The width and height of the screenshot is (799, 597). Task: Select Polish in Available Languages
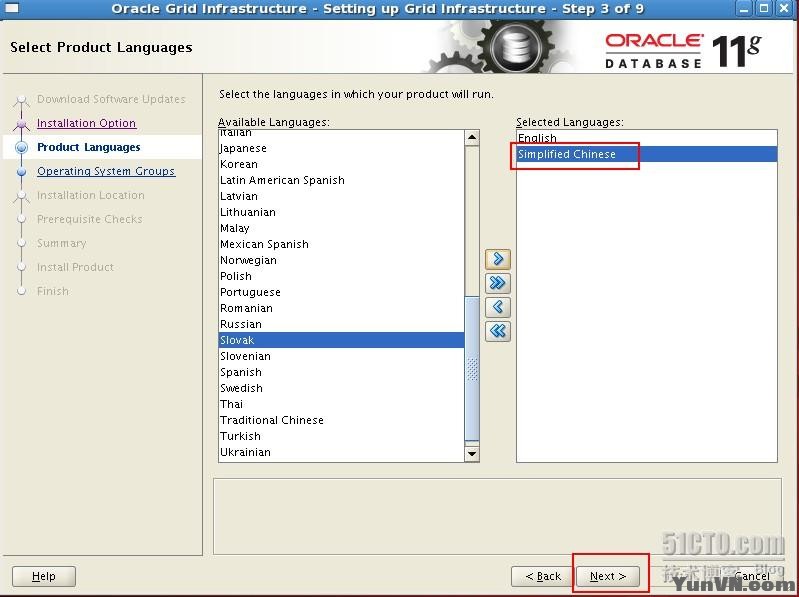point(341,276)
